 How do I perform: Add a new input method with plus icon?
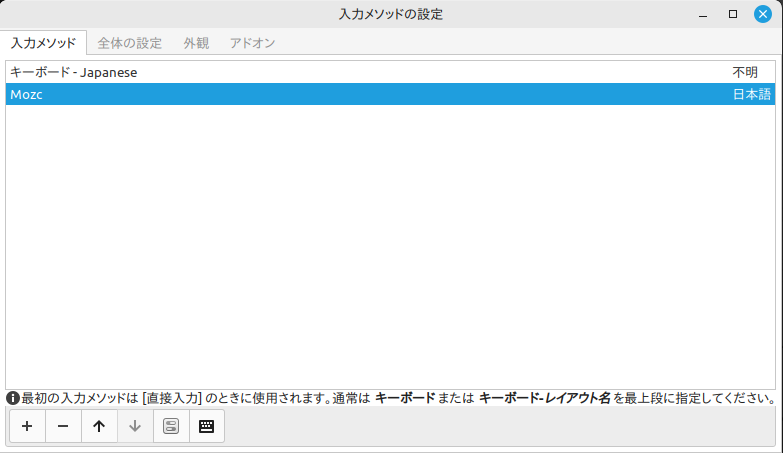point(27,426)
